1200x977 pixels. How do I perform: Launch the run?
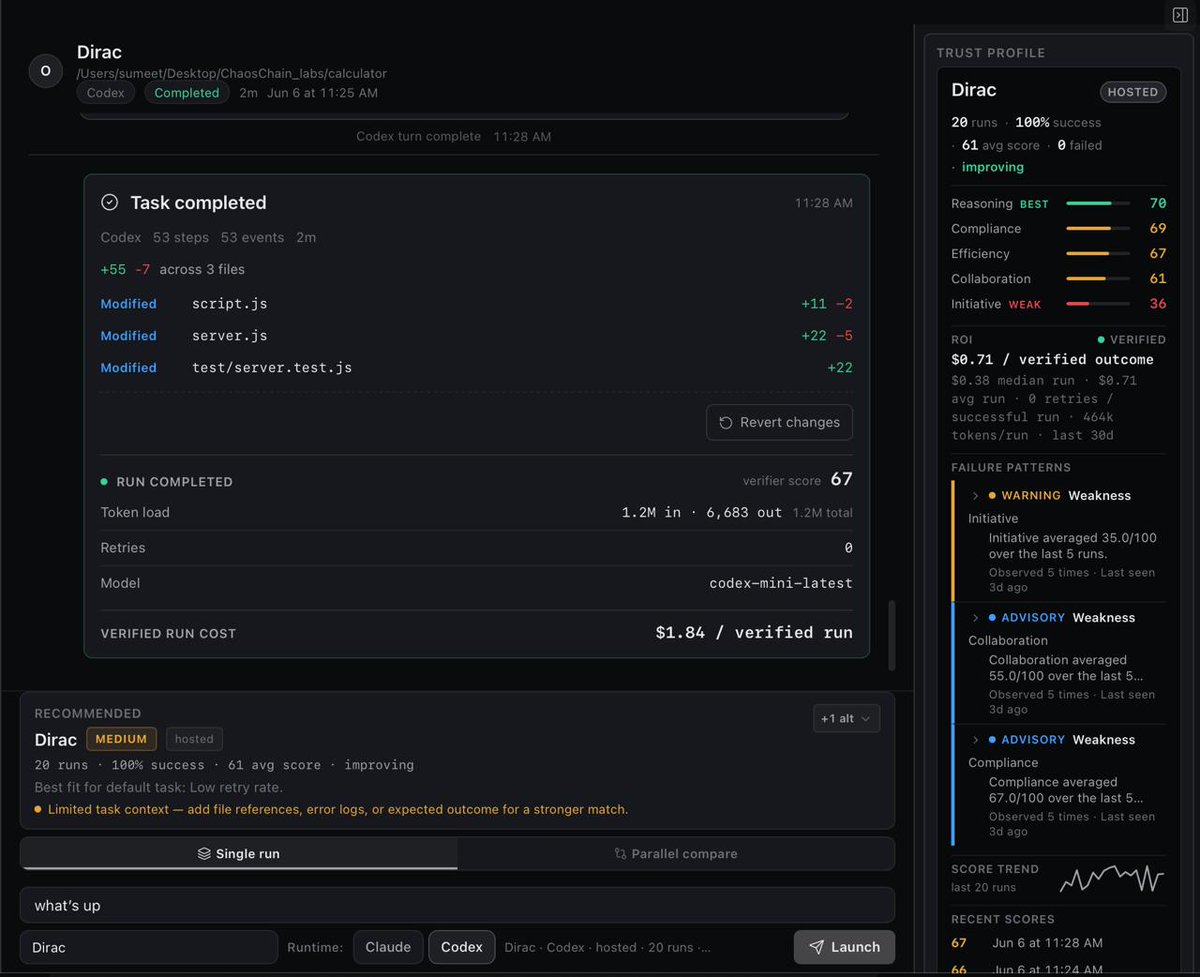coord(844,947)
